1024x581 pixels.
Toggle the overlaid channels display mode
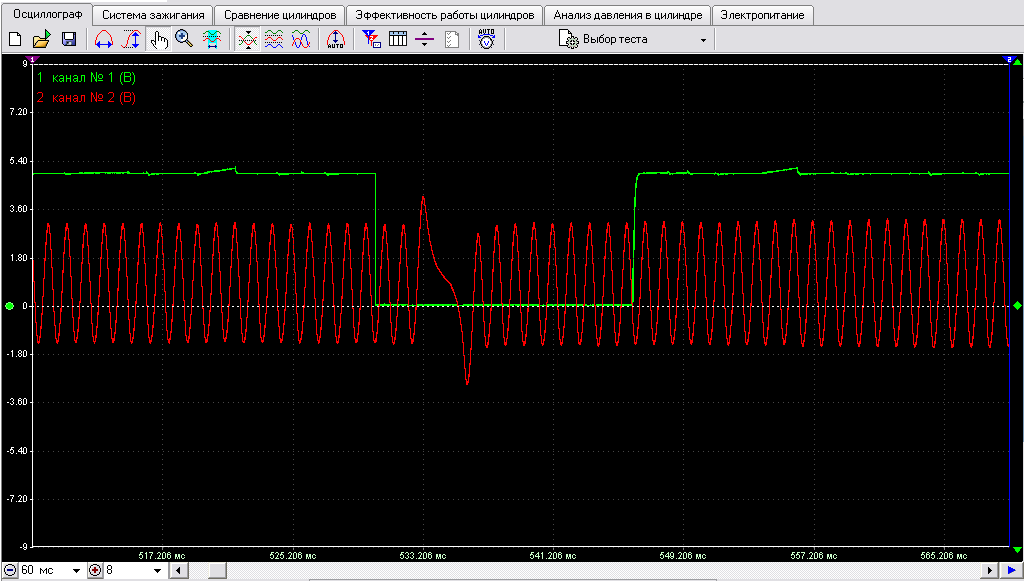(248, 40)
